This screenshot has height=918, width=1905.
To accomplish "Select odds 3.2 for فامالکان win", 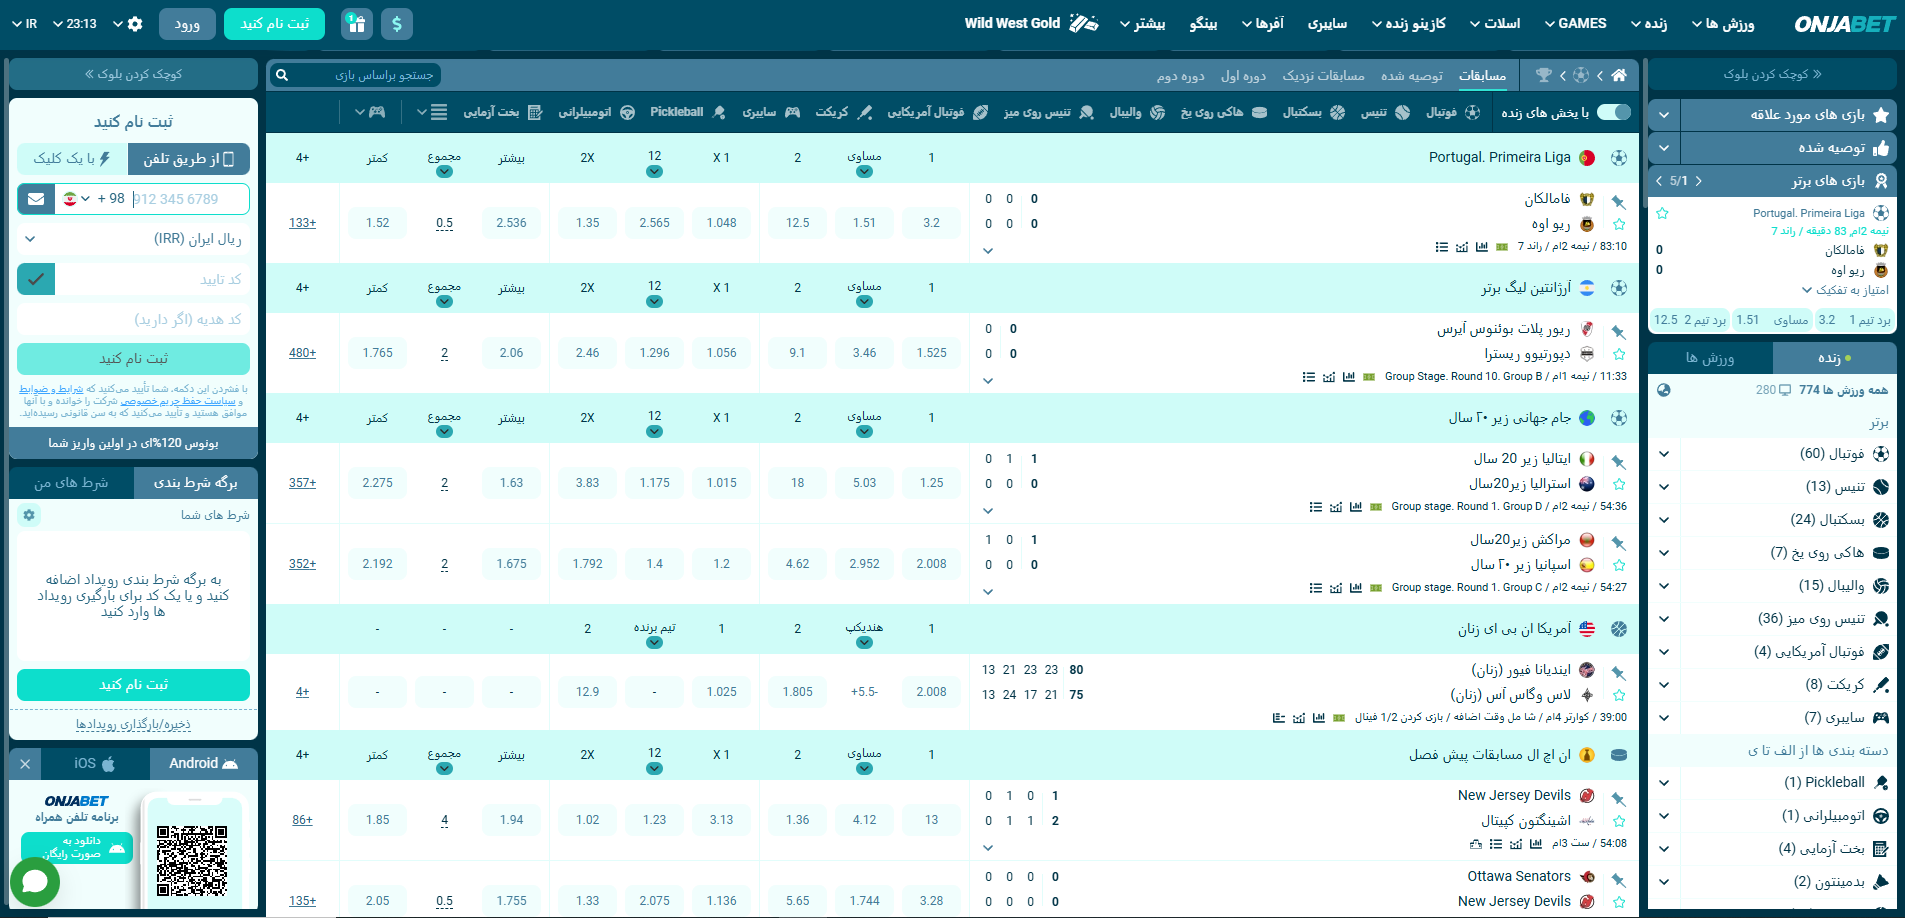I will click(931, 223).
